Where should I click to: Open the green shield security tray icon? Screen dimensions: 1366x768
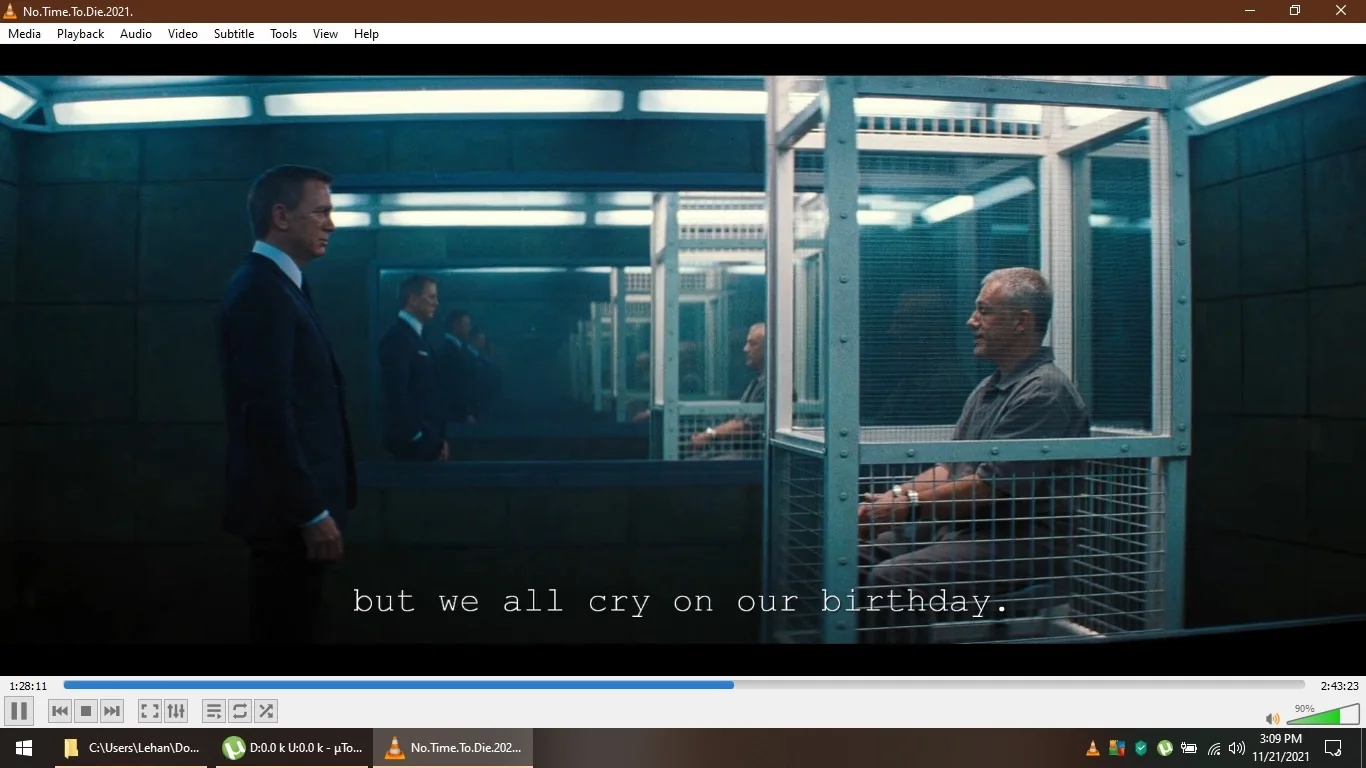click(1141, 748)
